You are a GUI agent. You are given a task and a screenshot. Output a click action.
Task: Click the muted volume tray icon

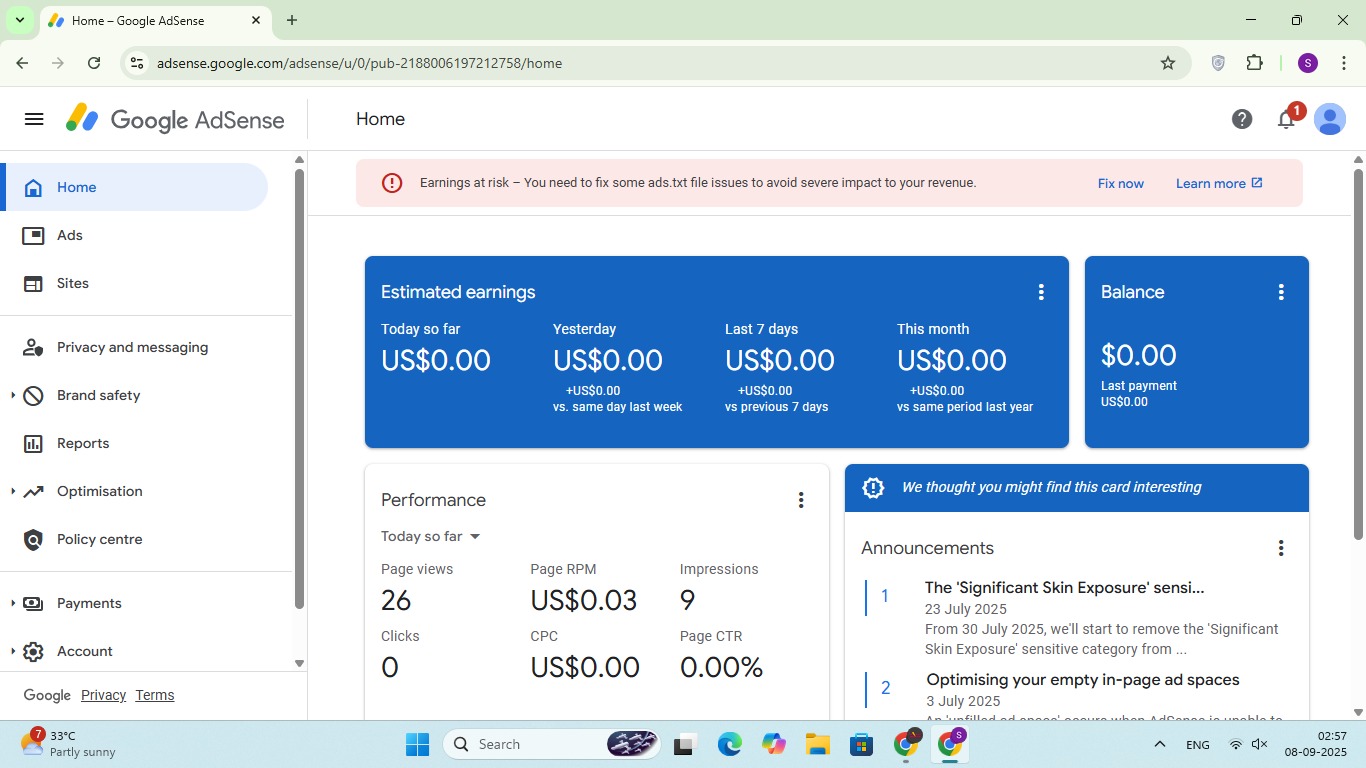(1260, 744)
